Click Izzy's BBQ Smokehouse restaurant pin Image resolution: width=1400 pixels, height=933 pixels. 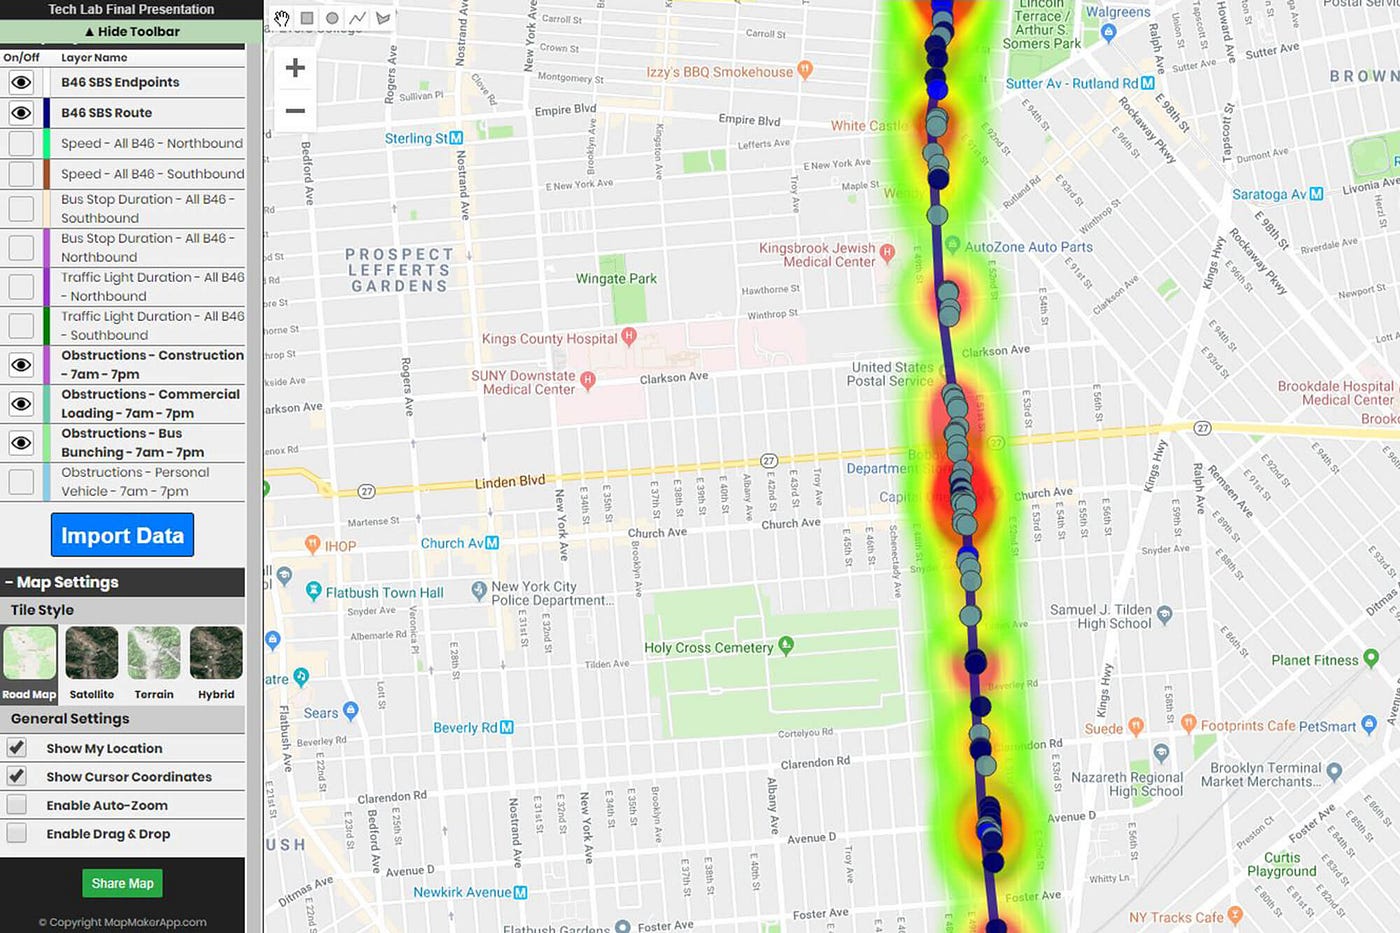[805, 70]
